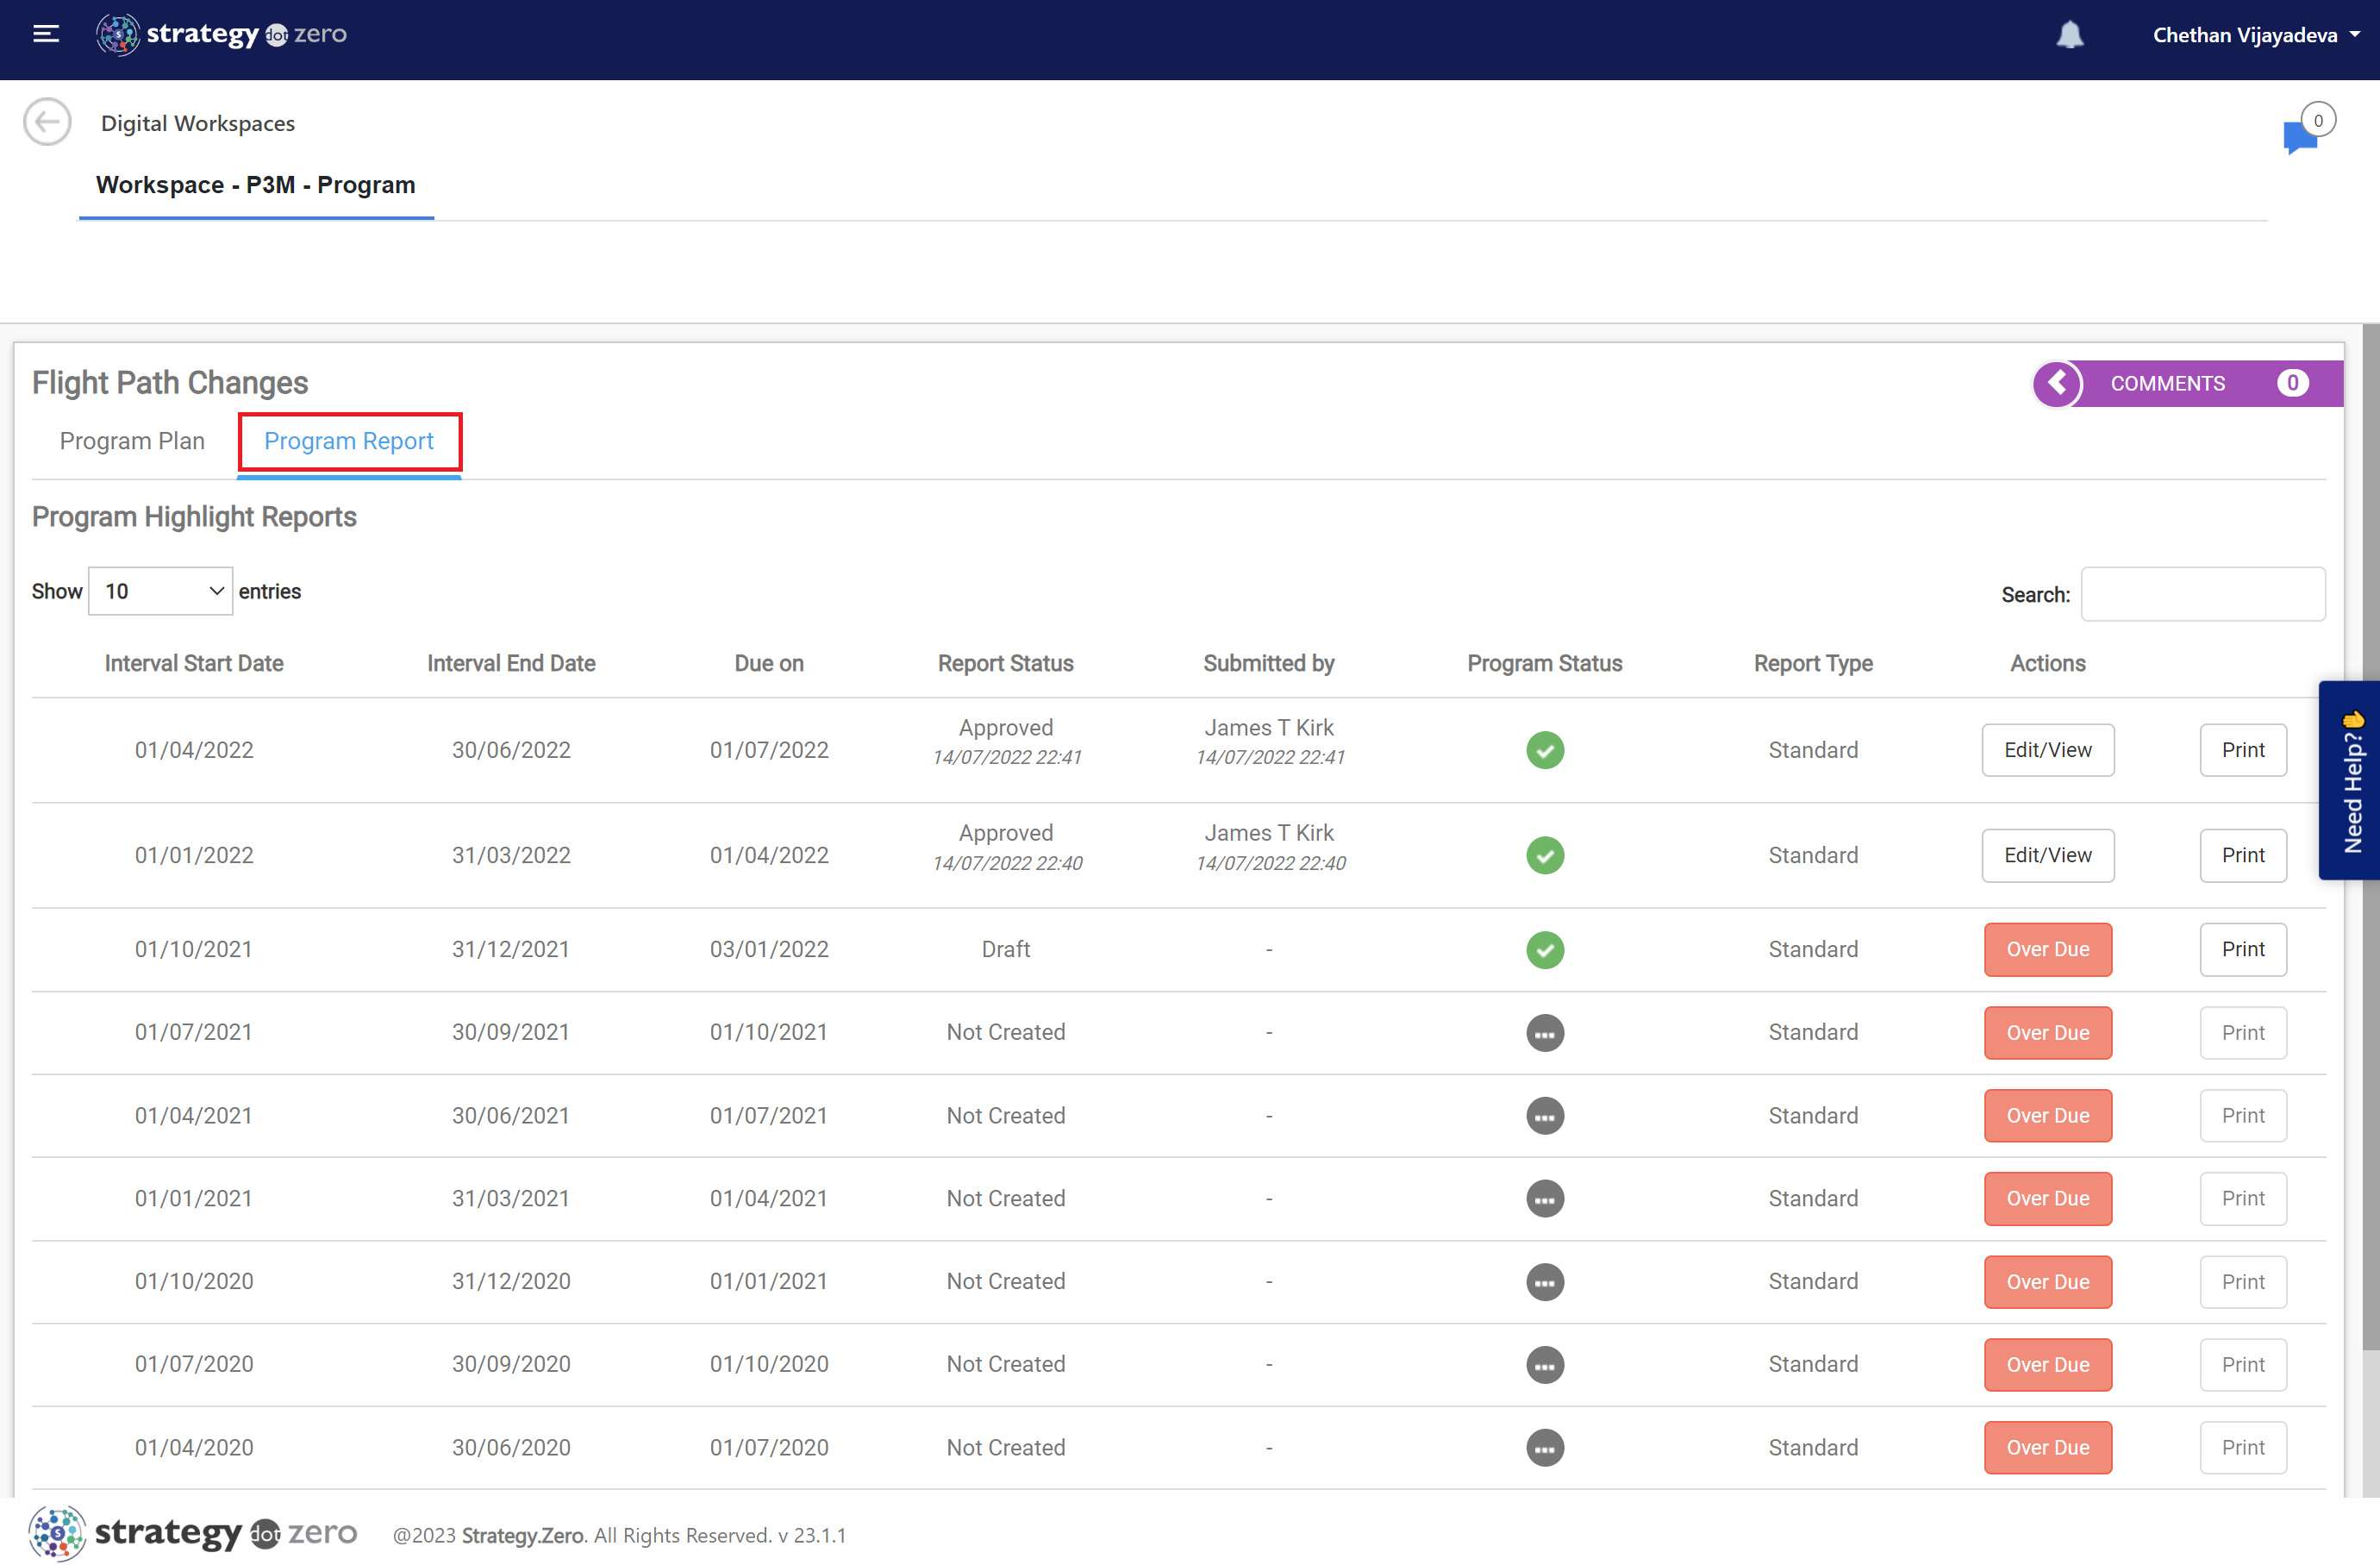This screenshot has height=1565, width=2380.
Task: Click 'Standard' type in 01/04/2020 row
Action: click(1813, 1447)
